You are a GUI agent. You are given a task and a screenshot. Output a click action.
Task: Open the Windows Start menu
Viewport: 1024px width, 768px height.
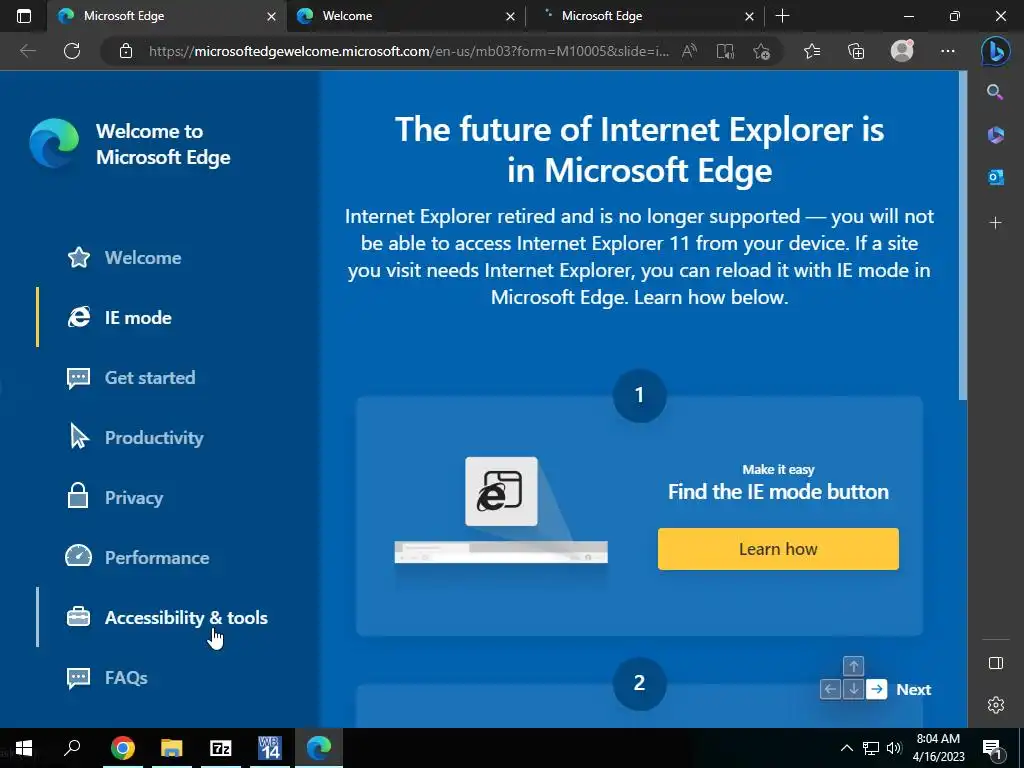click(24, 748)
